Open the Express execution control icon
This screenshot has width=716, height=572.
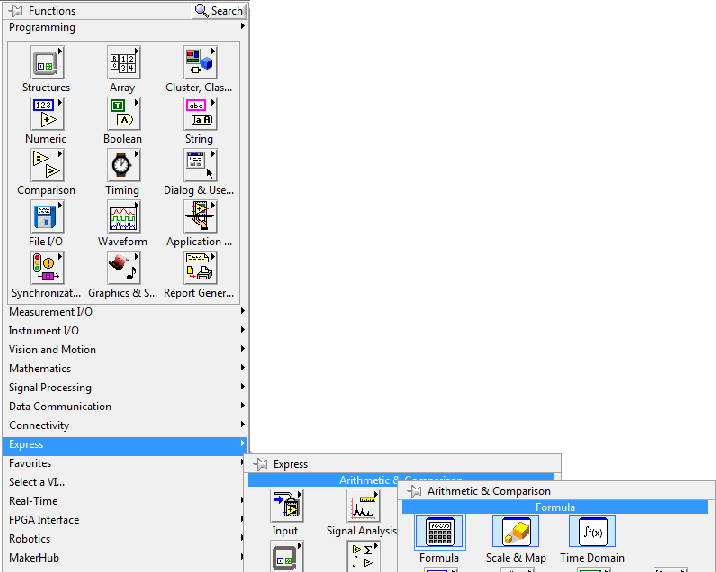pos(287,556)
